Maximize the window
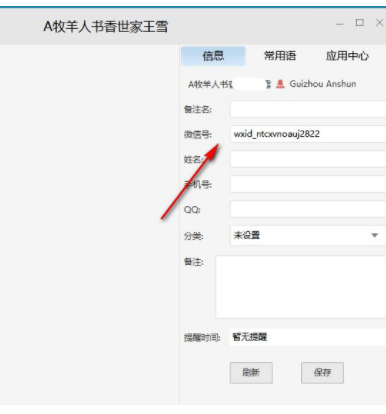The width and height of the screenshot is (386, 414). [x=360, y=23]
